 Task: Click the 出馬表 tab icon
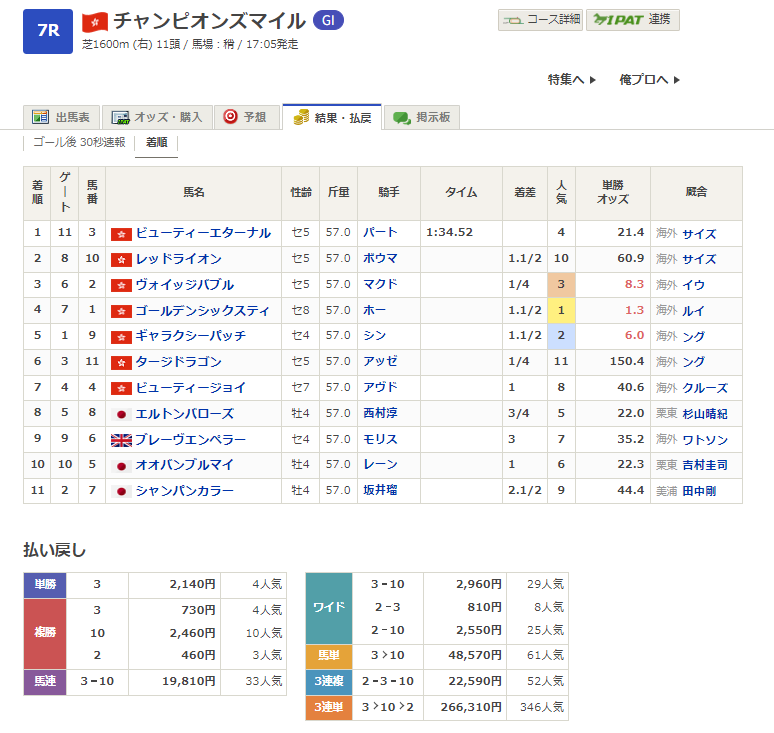41,117
